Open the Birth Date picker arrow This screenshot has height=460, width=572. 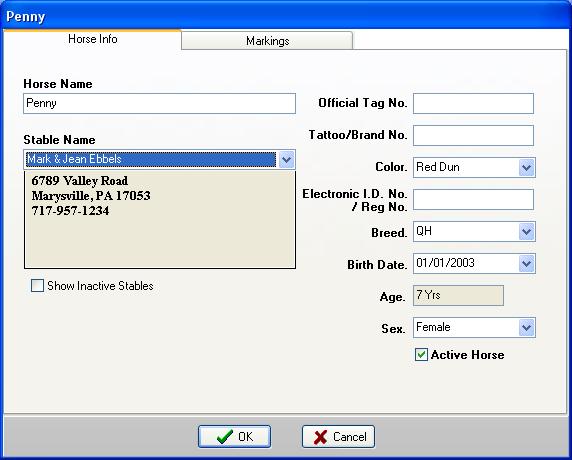[x=526, y=263]
